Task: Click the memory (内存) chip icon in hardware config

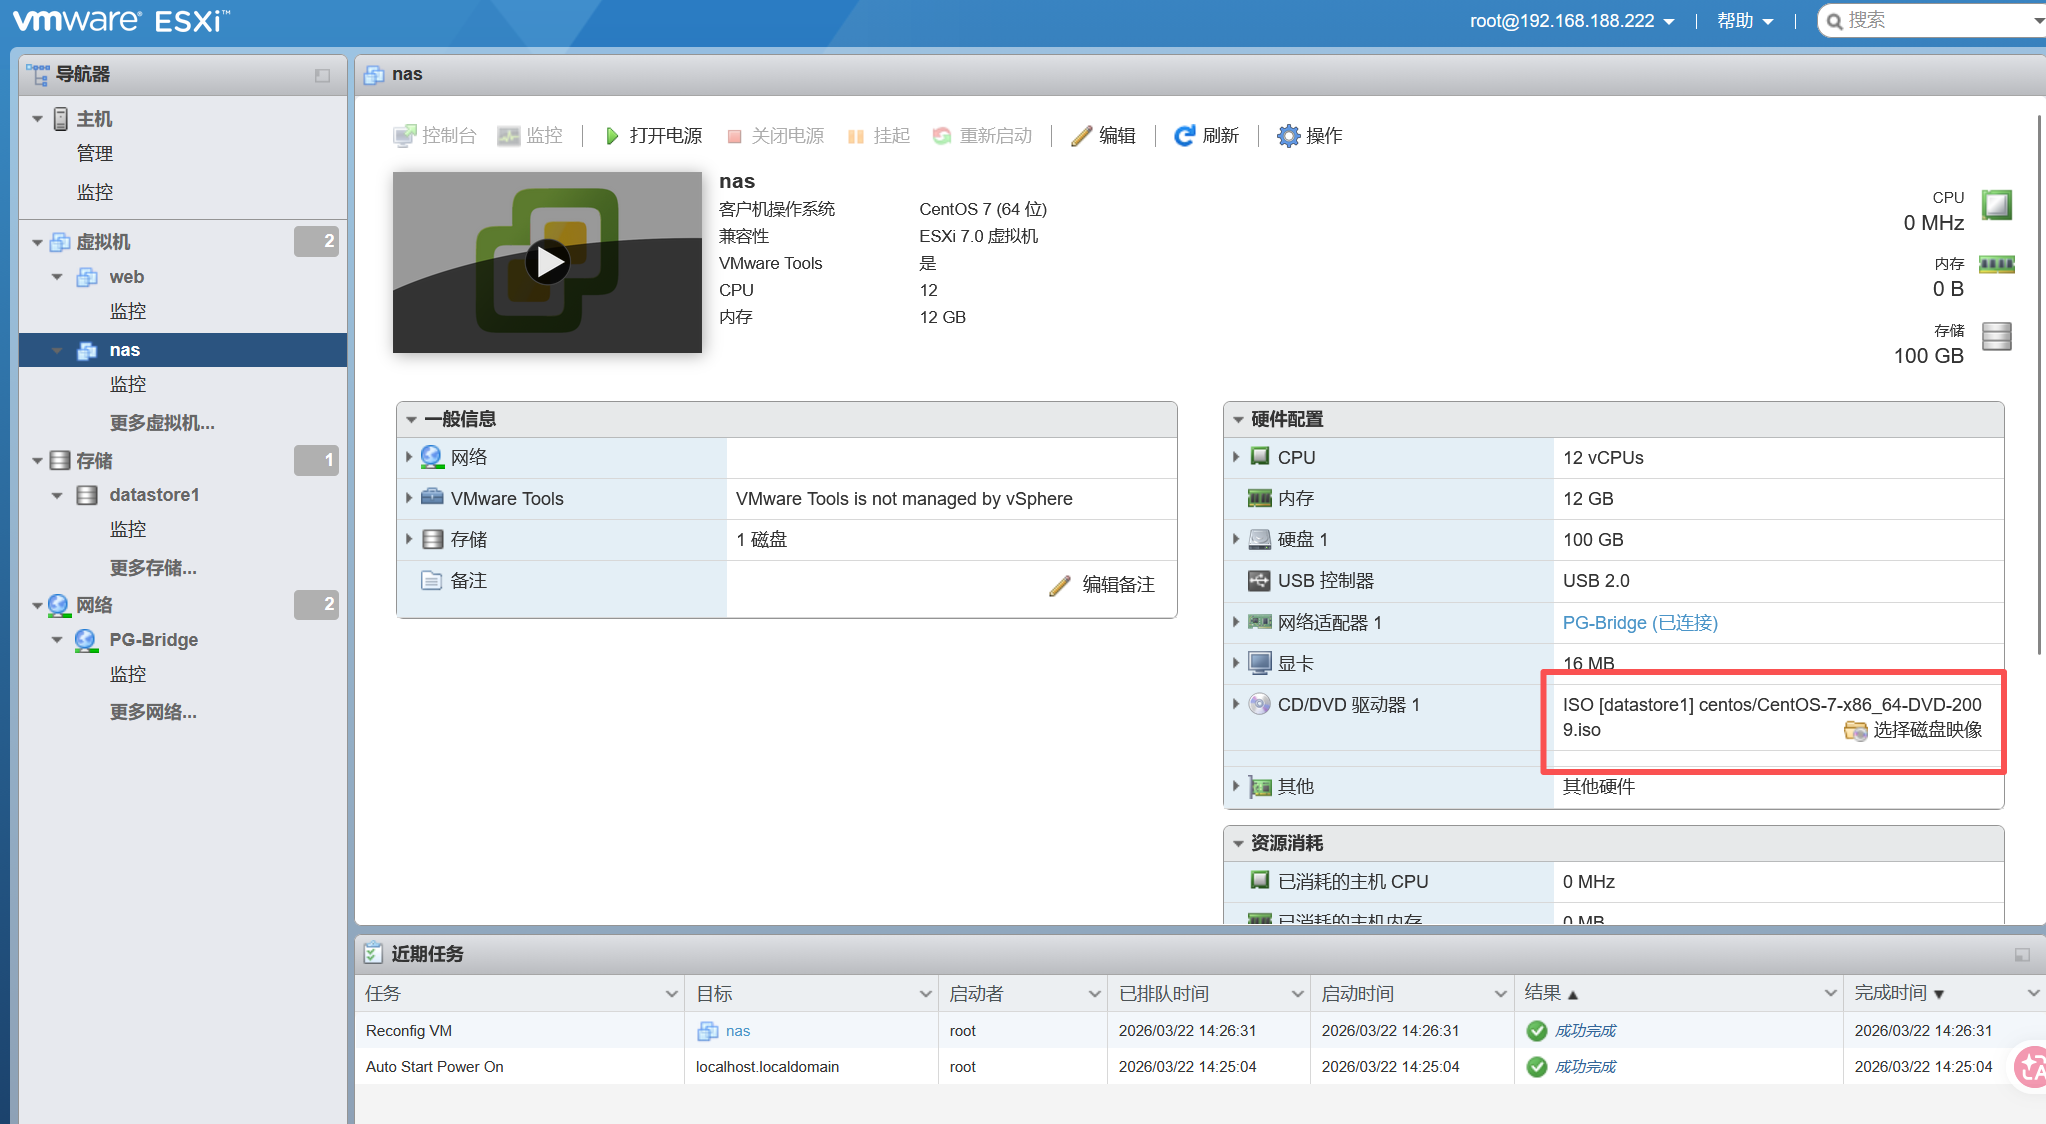Action: pyautogui.click(x=1260, y=498)
